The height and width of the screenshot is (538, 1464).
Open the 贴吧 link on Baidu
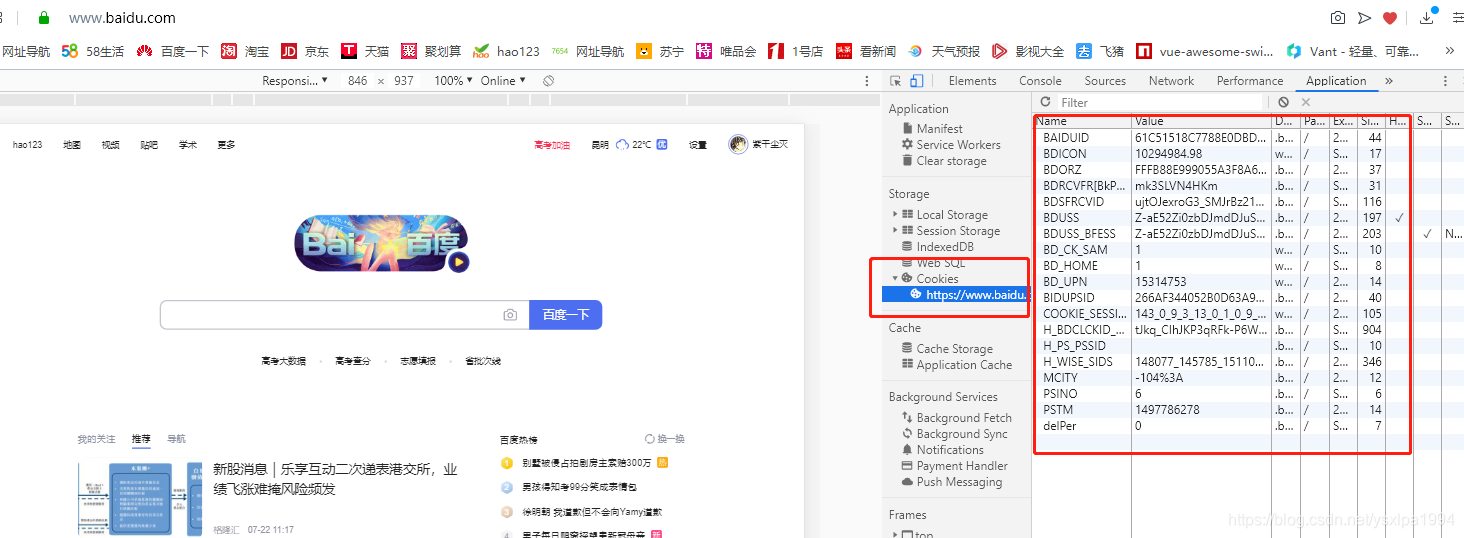(149, 145)
